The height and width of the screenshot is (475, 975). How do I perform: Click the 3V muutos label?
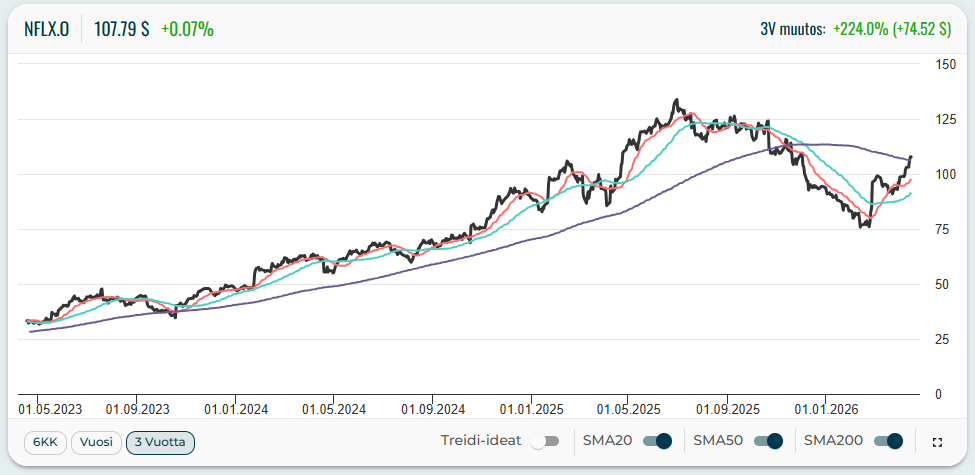793,29
